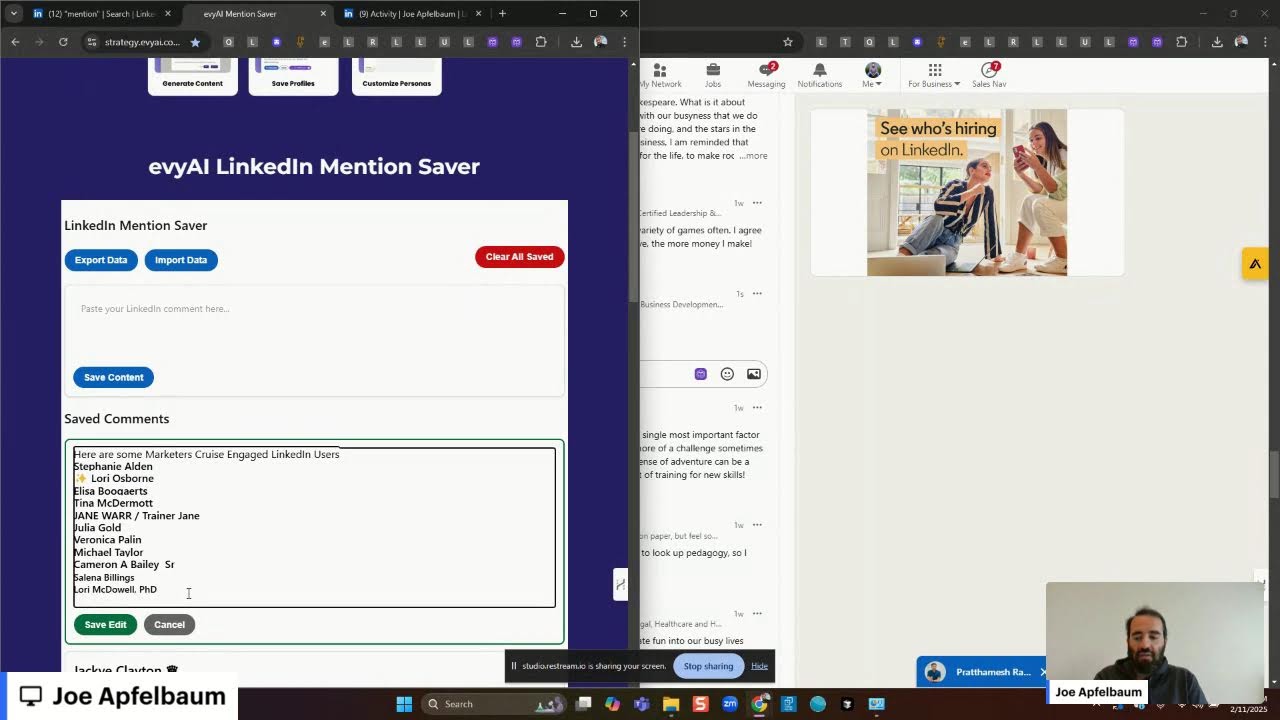Open Chrome menu in the evyAI window
The width and height of the screenshot is (1280, 720).
(x=624, y=42)
